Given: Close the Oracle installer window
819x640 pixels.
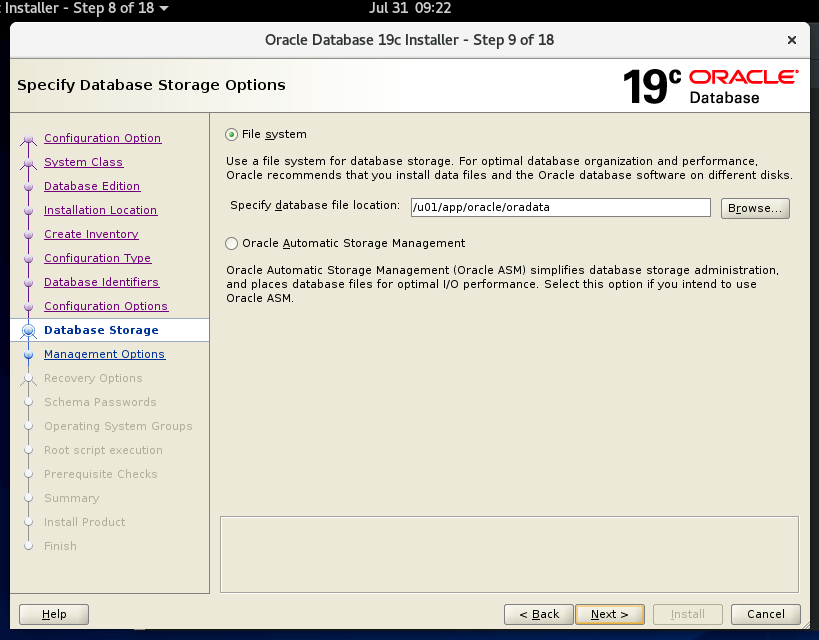Looking at the screenshot, I should pos(792,40).
